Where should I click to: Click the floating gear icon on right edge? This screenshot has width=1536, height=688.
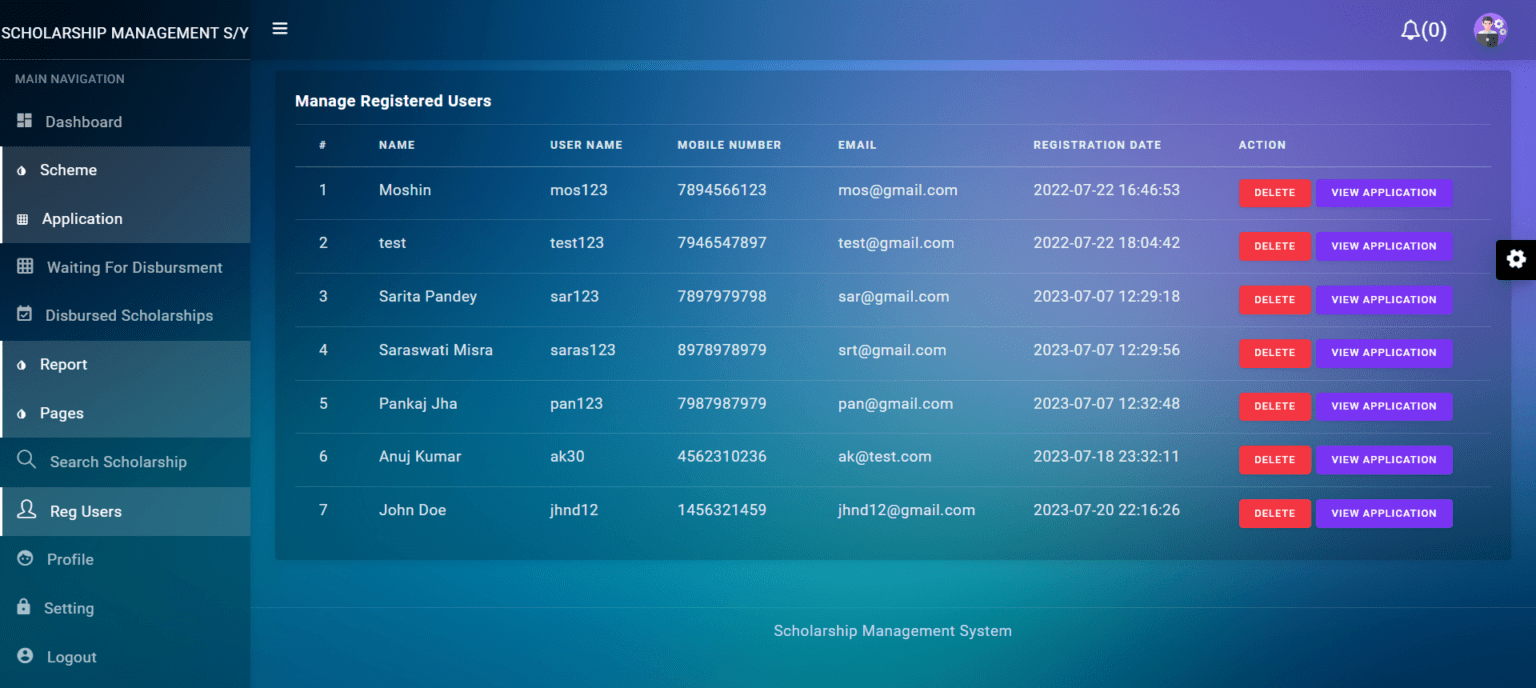tap(1517, 260)
